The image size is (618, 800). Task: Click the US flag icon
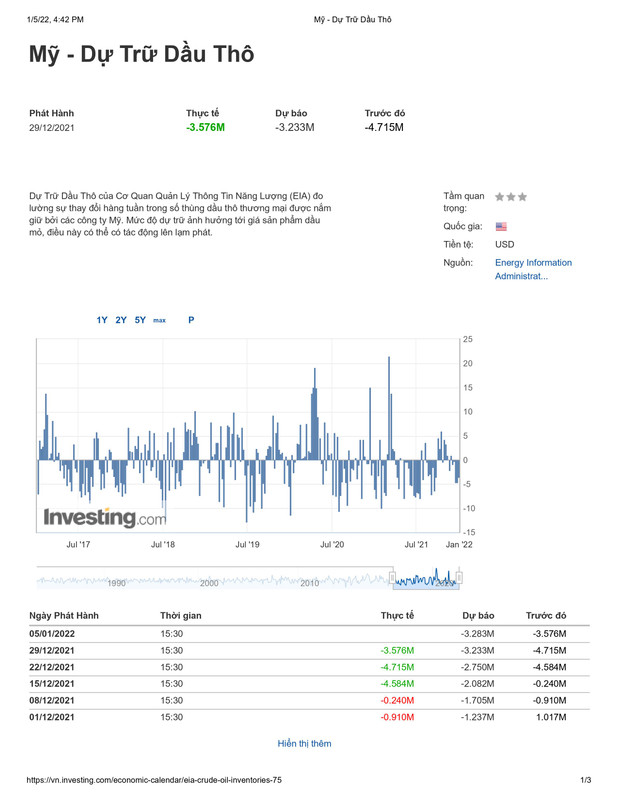tap(501, 227)
